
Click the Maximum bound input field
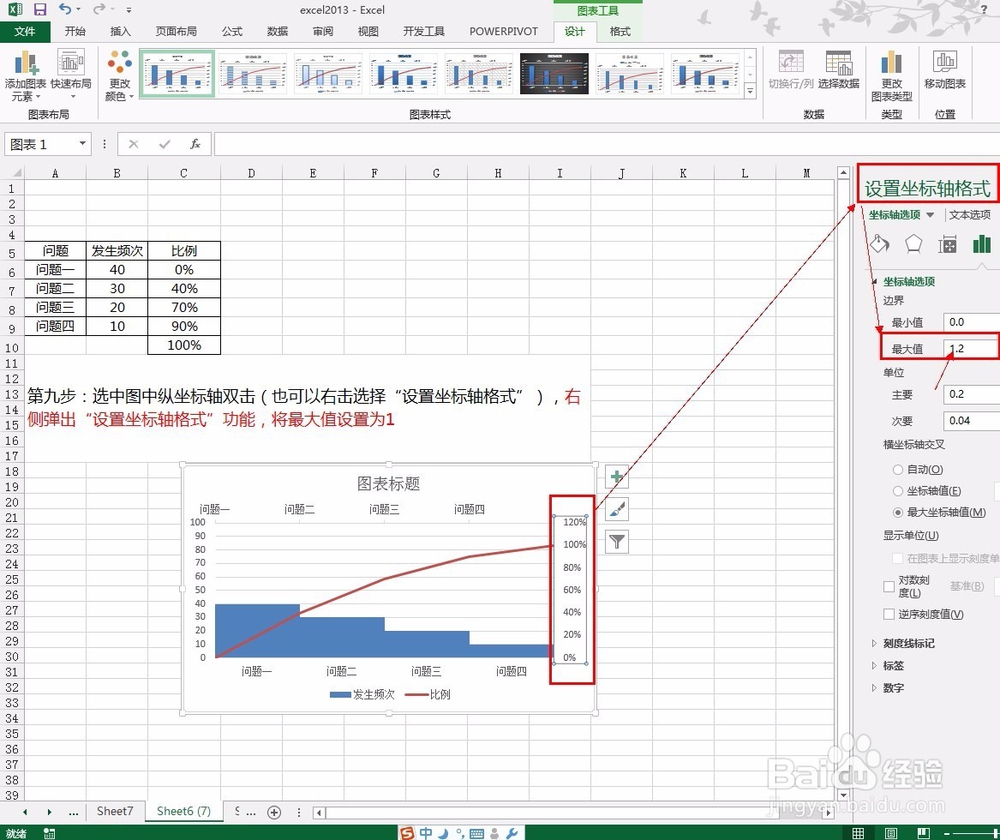pyautogui.click(x=971, y=348)
